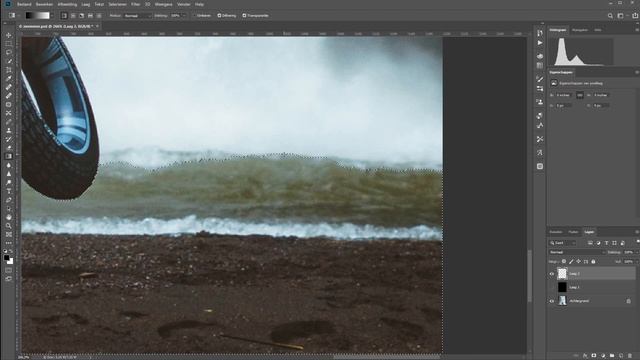Delete the selected layer
This screenshot has width=640, height=360.
(x=630, y=356)
